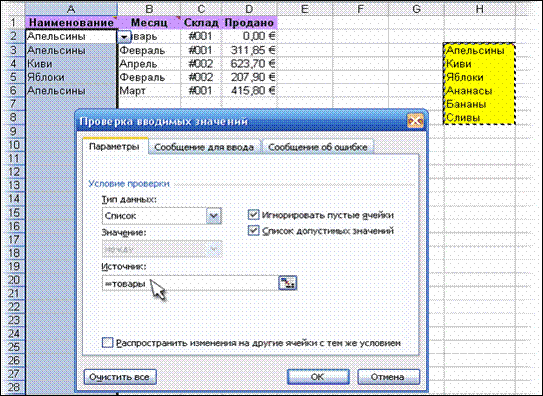Toggle Игнорировать пустые ячейки checkbox
Image resolution: width=543 pixels, height=396 pixels.
(x=253, y=215)
